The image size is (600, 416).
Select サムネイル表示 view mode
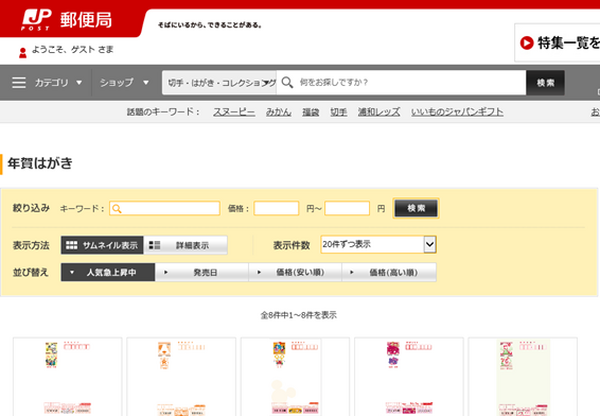point(102,245)
